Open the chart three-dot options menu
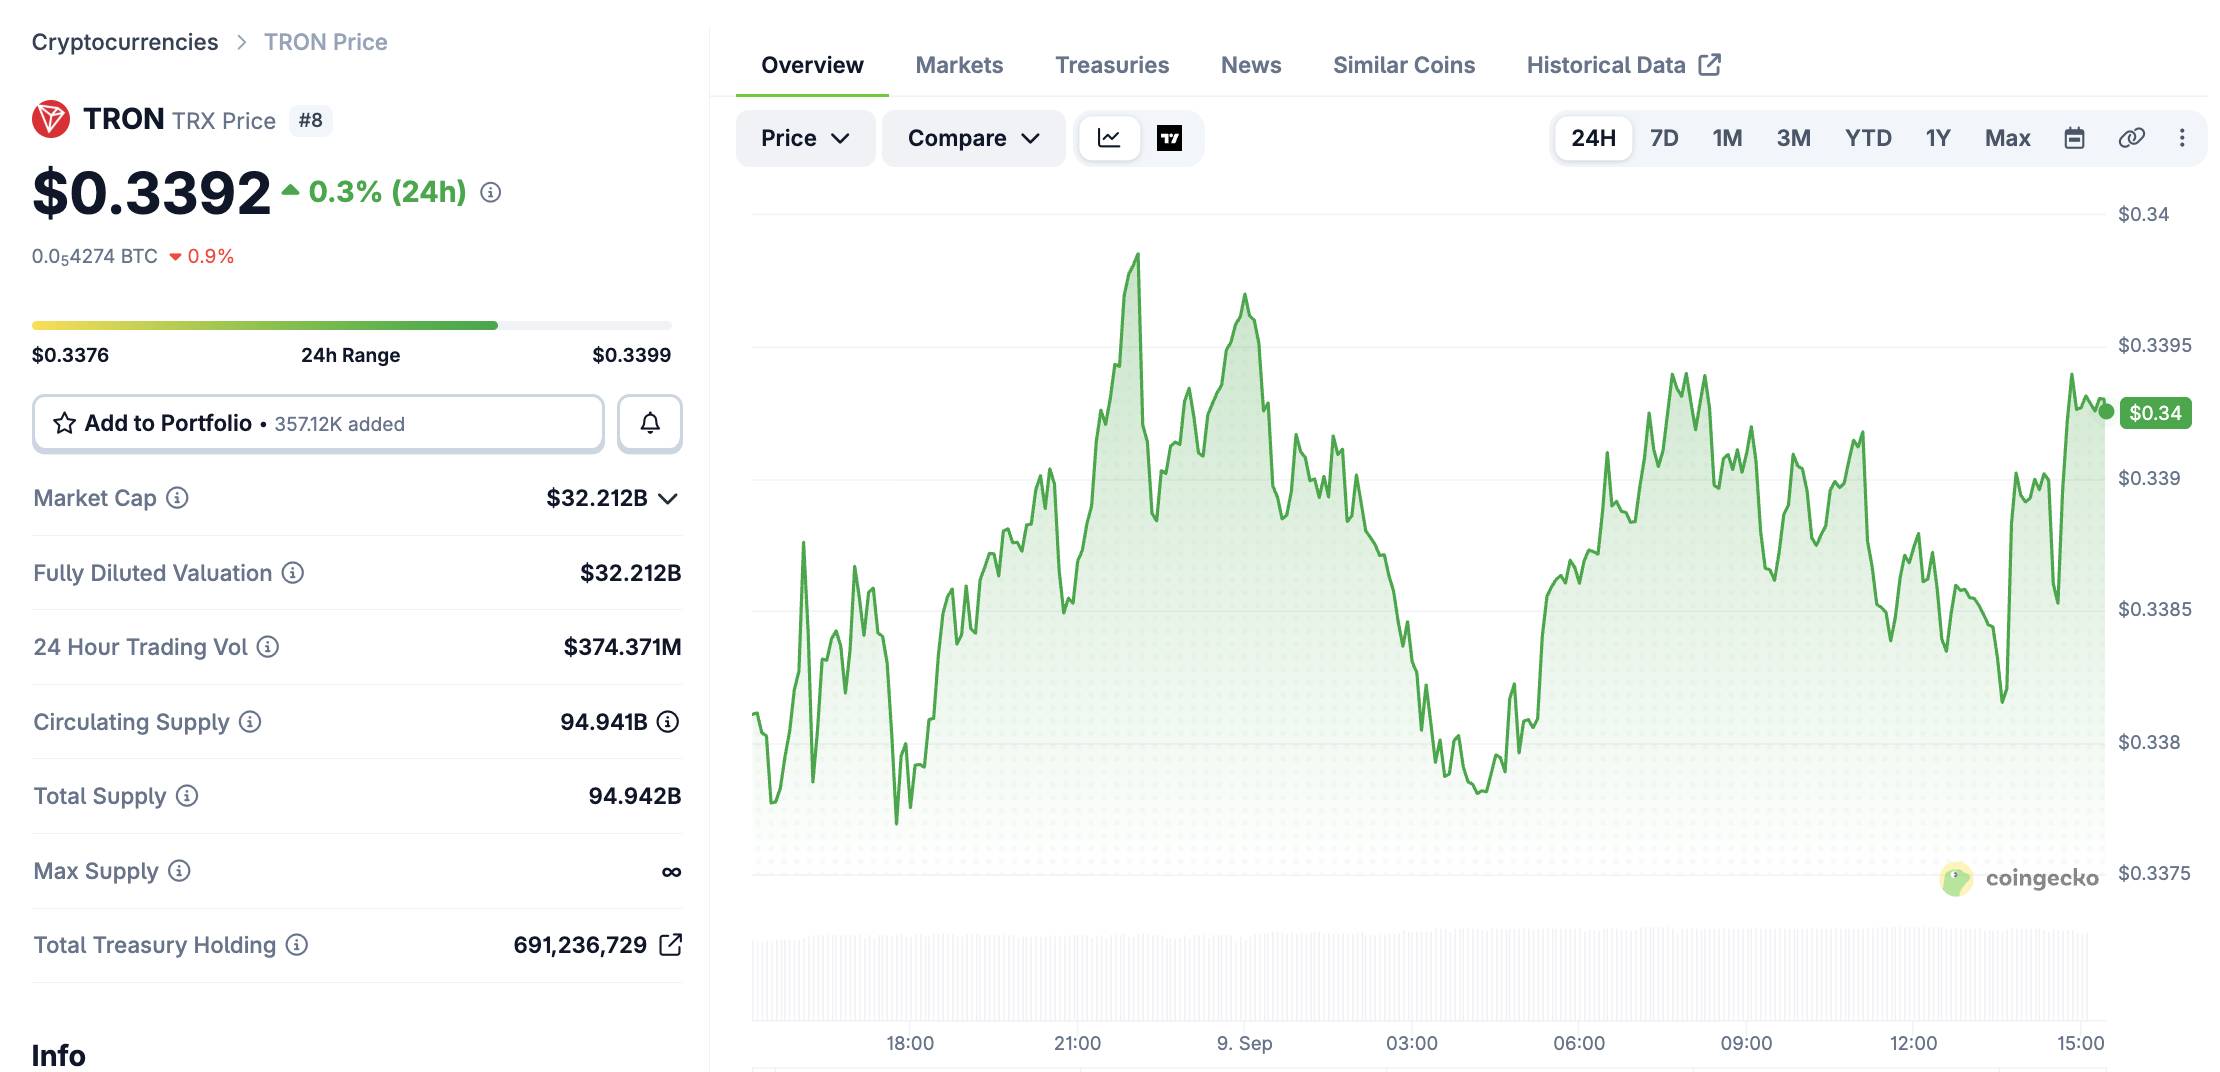The width and height of the screenshot is (2220, 1072). point(2182,138)
